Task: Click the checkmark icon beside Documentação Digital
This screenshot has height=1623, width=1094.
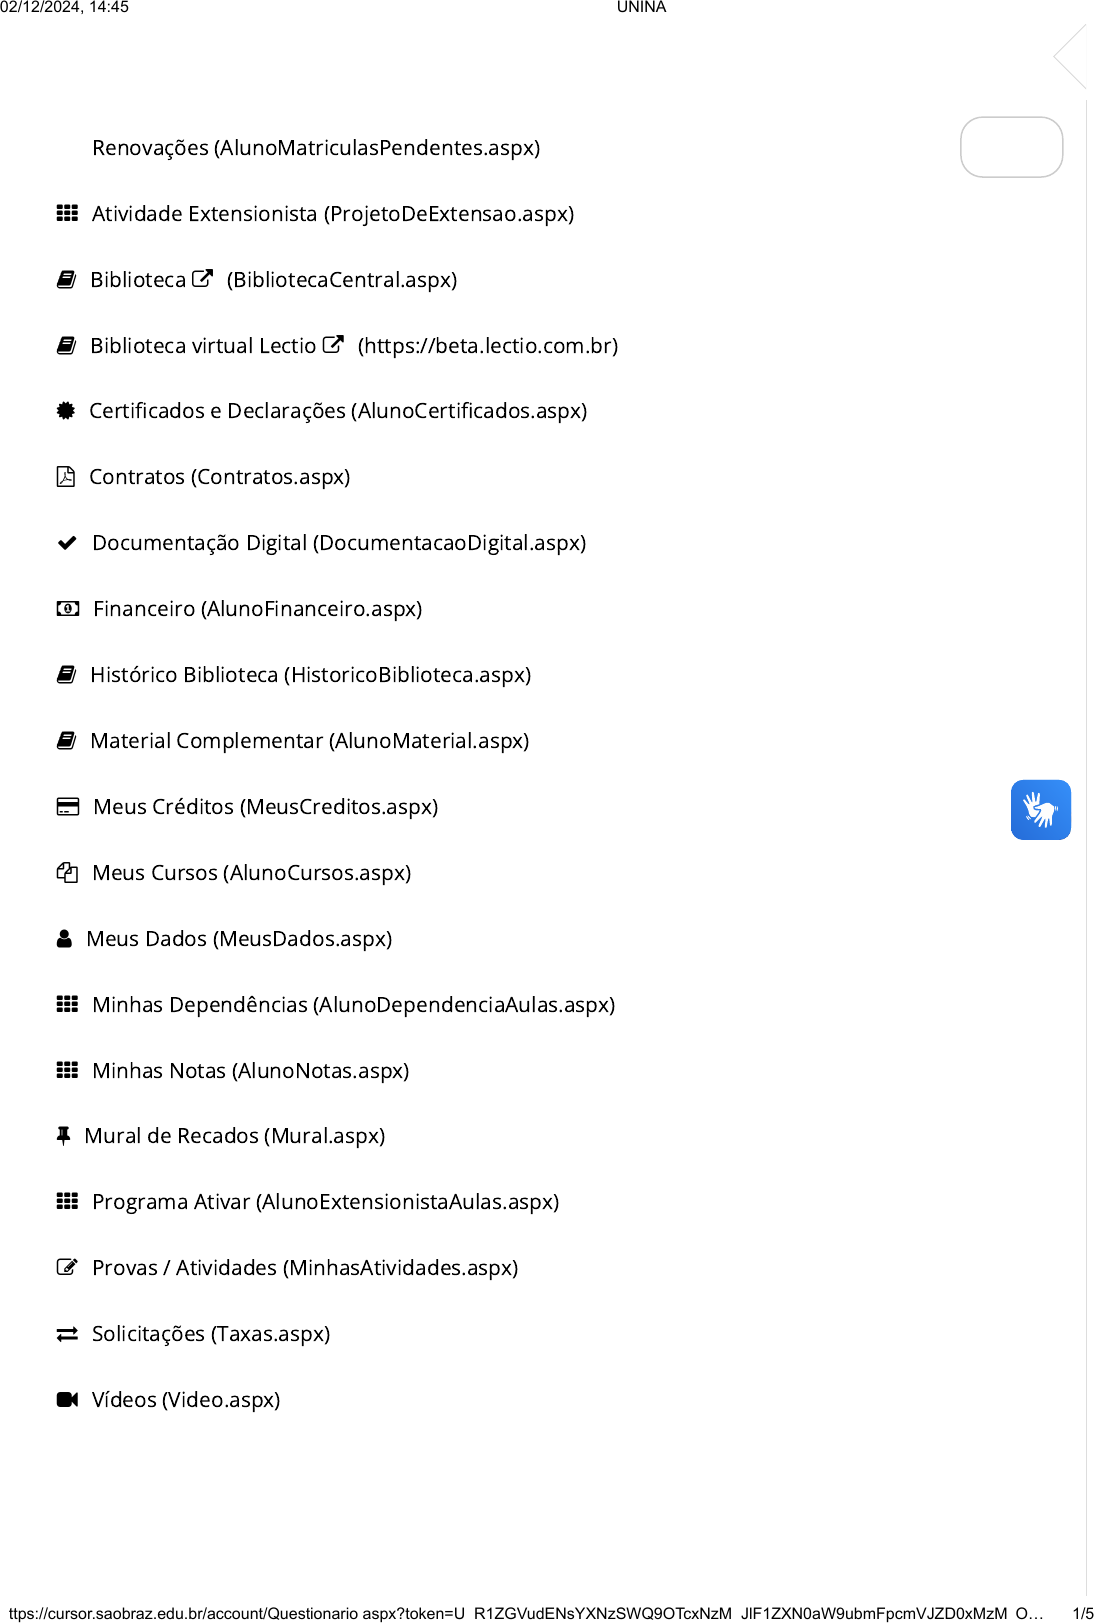Action: coord(67,542)
